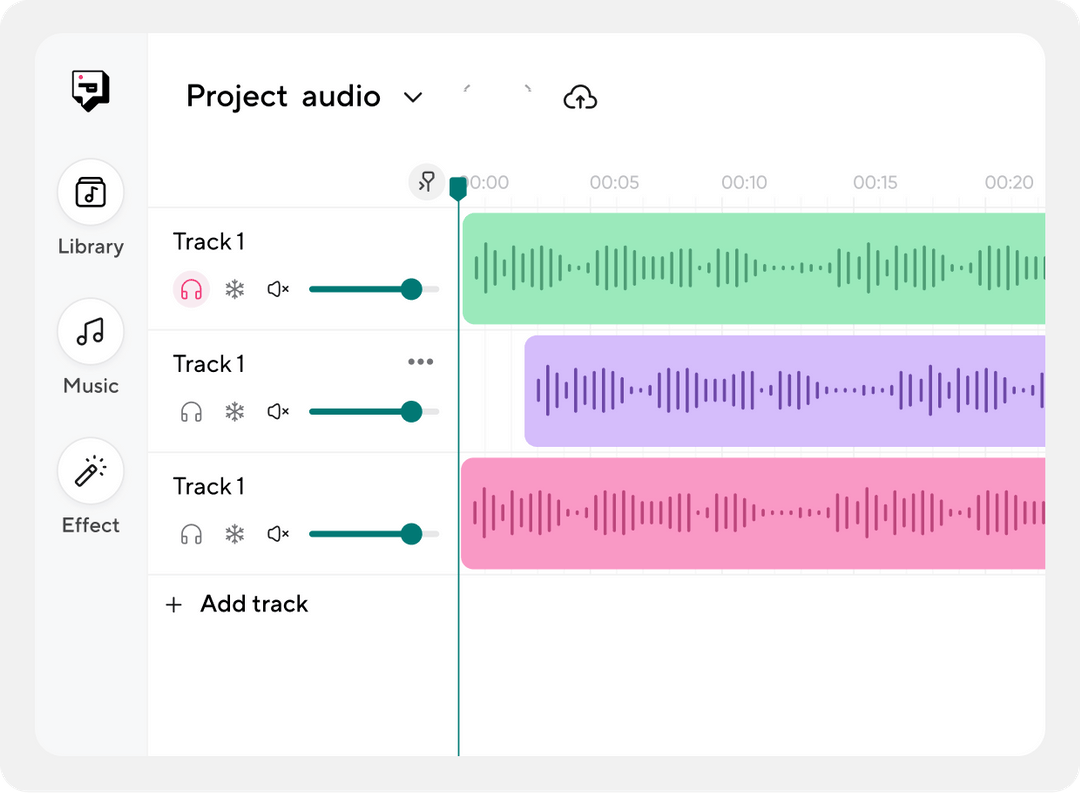Click the app logo in the corner
This screenshot has height=793, width=1080.
point(90,88)
